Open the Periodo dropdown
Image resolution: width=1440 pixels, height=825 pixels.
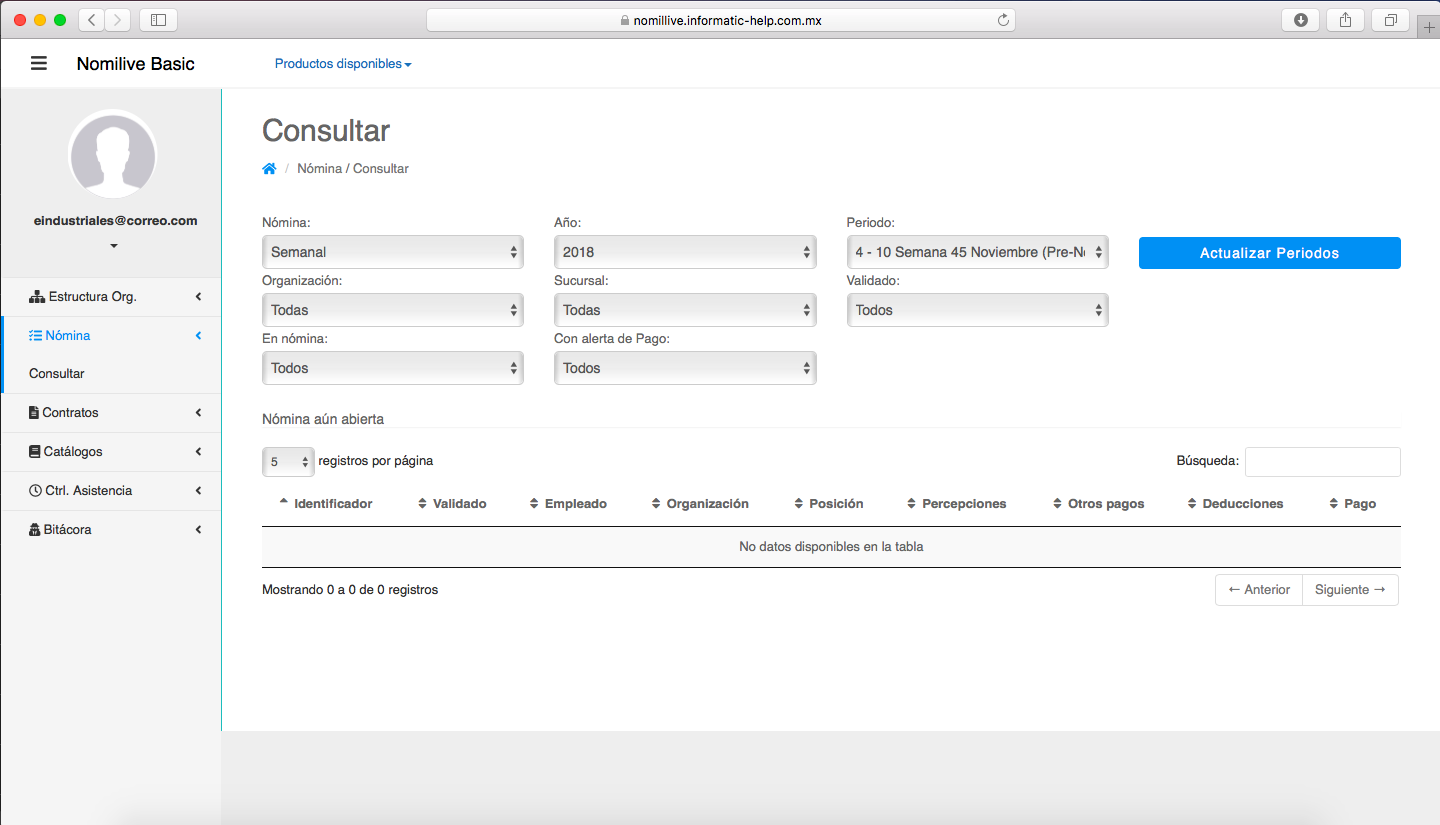(977, 252)
